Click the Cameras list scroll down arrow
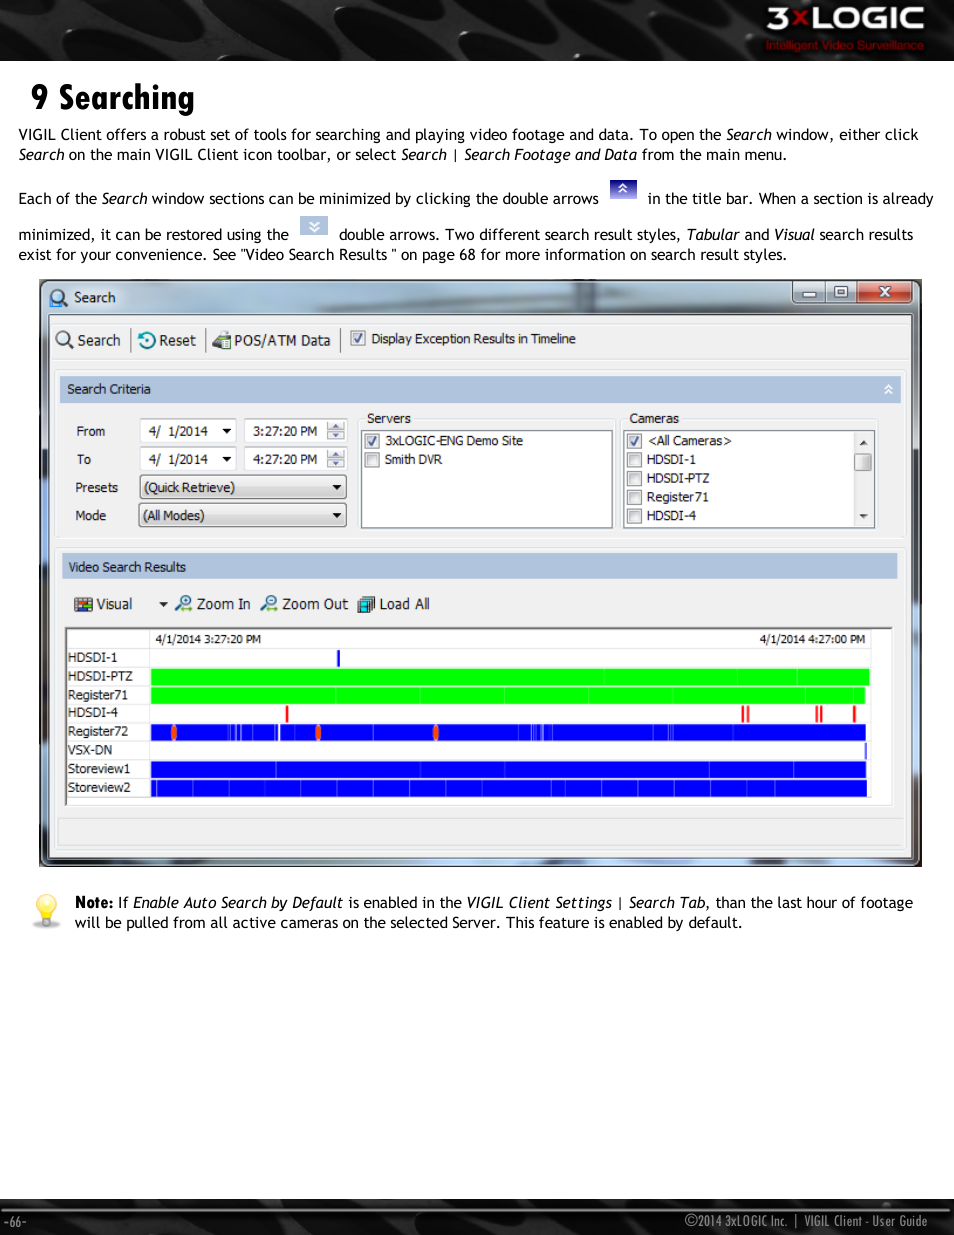 coord(863,517)
